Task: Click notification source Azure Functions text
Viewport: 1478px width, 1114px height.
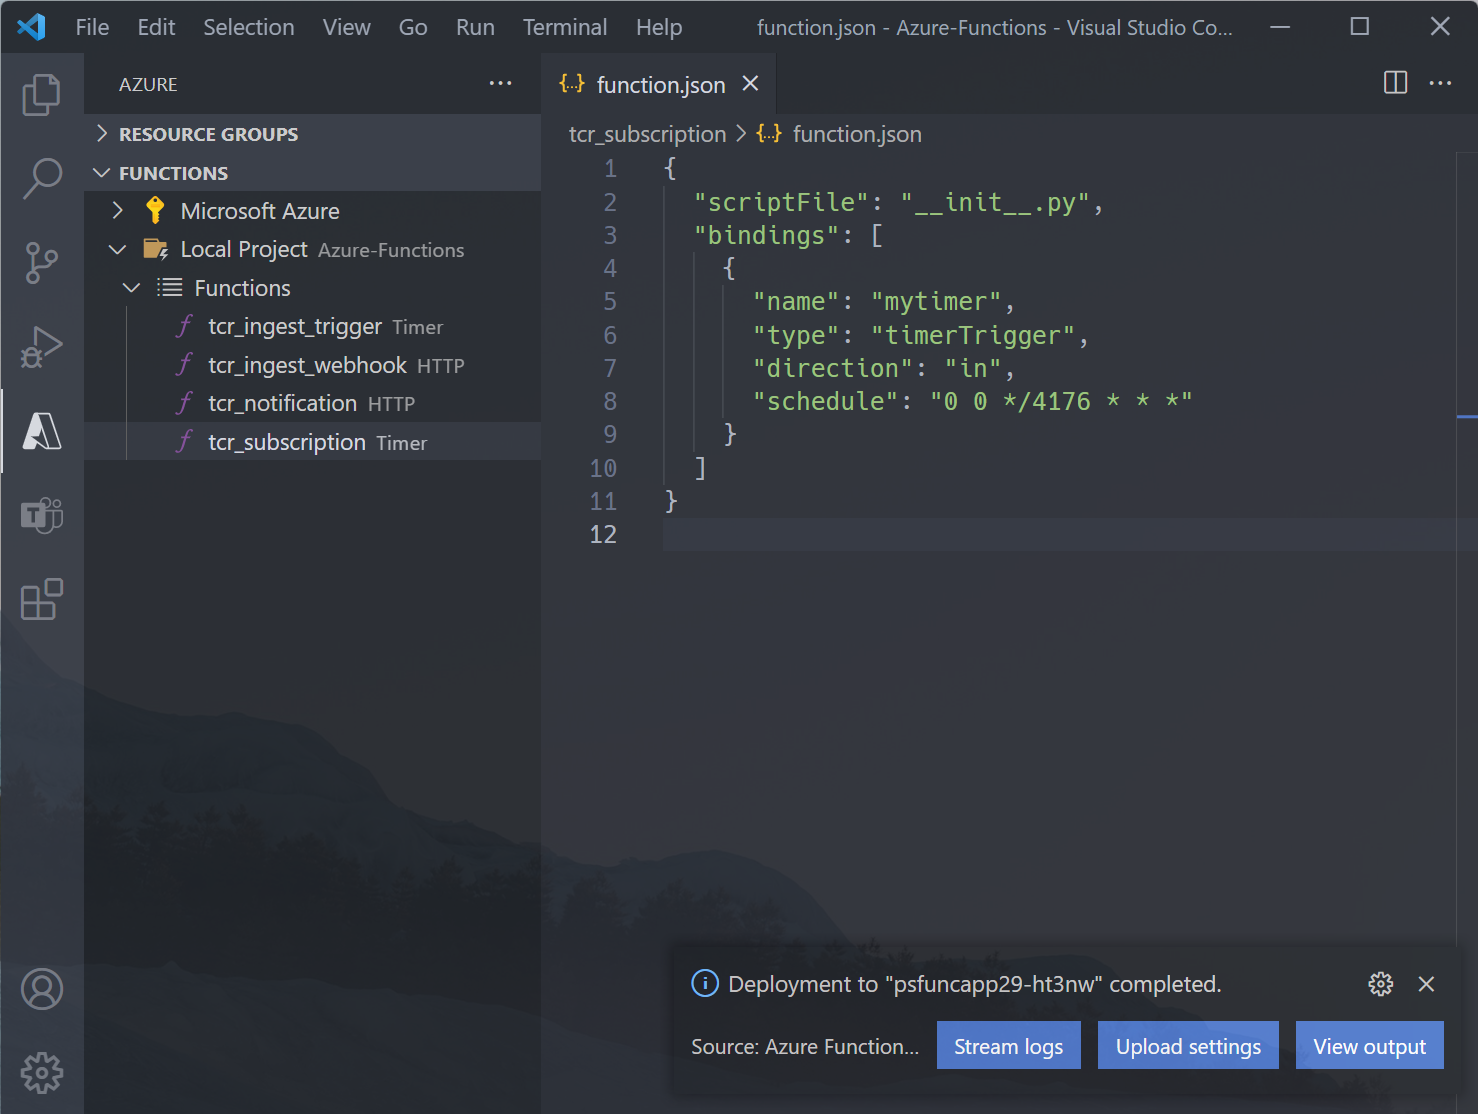Action: [x=805, y=1046]
